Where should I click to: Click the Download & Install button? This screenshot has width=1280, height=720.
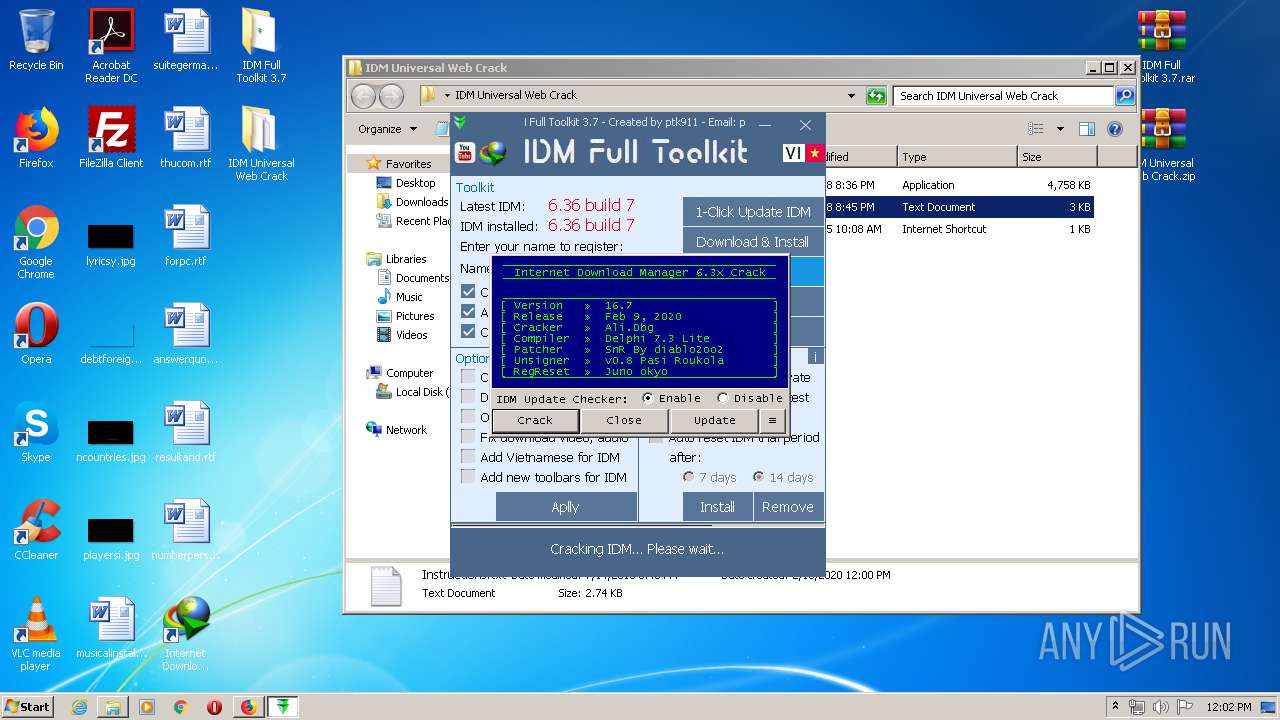[753, 242]
